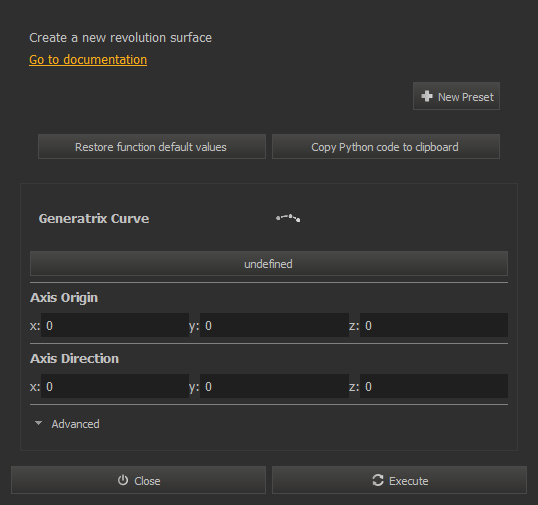538x505 pixels.
Task: Click the Advanced section label
Action: (75, 424)
